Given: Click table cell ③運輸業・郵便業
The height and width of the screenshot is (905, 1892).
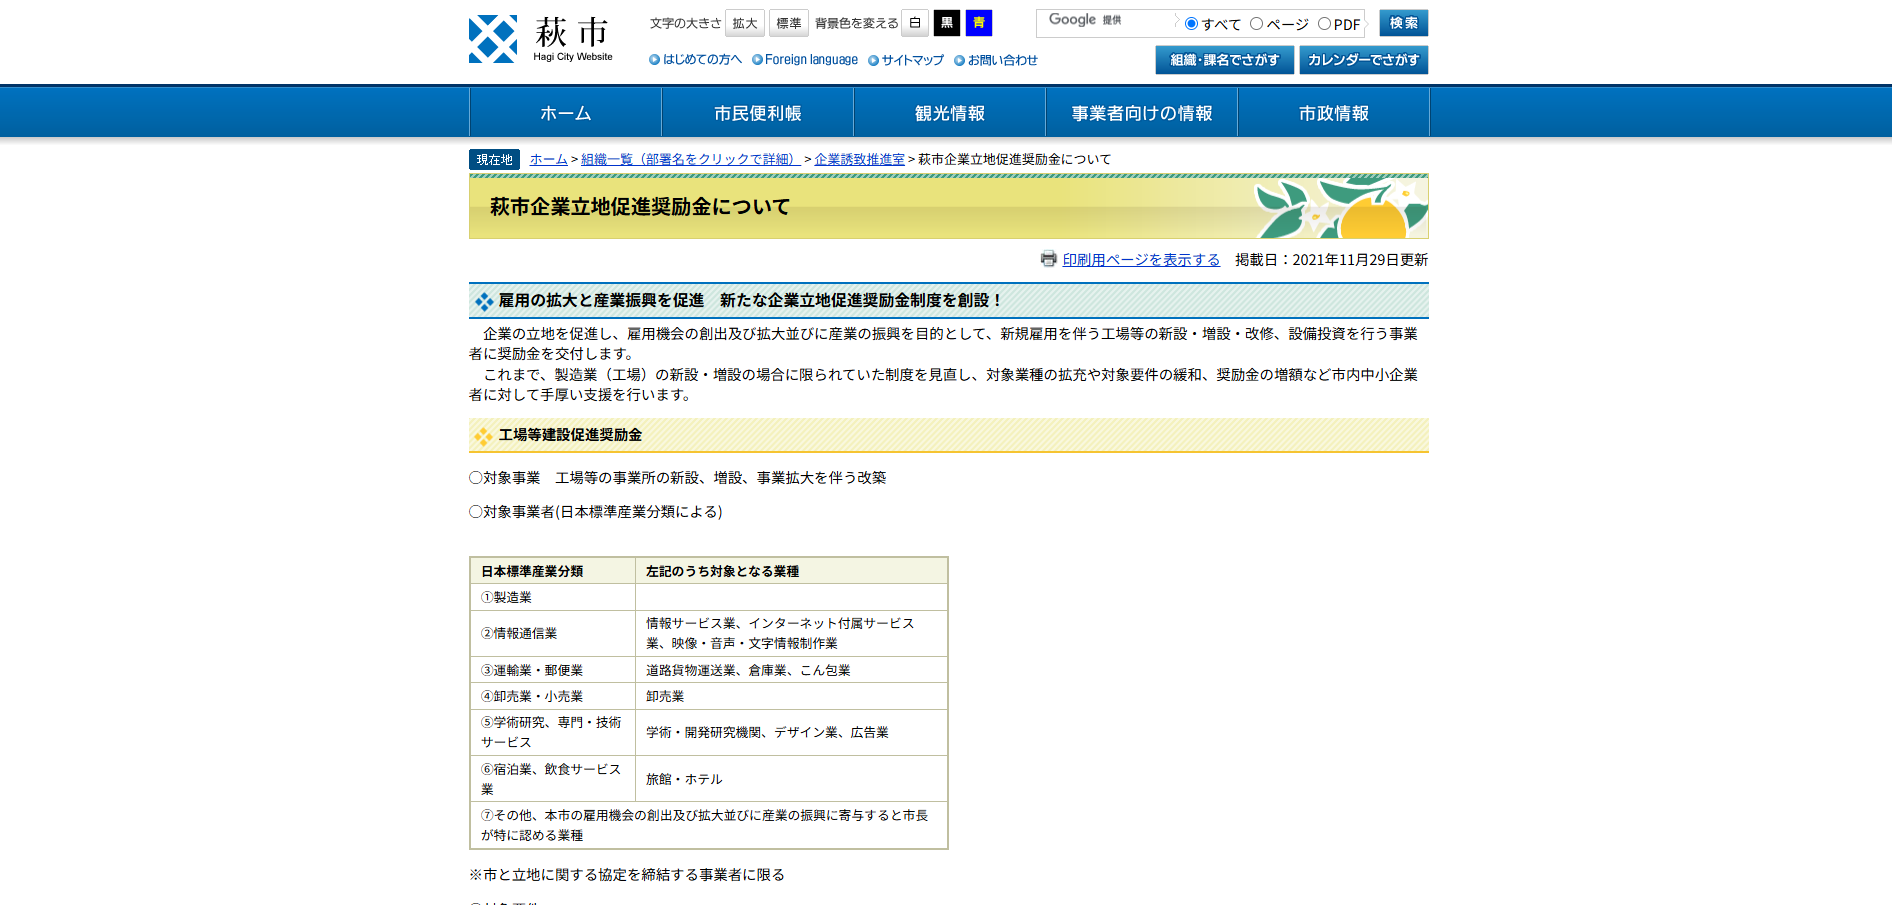Looking at the screenshot, I should pyautogui.click(x=553, y=670).
